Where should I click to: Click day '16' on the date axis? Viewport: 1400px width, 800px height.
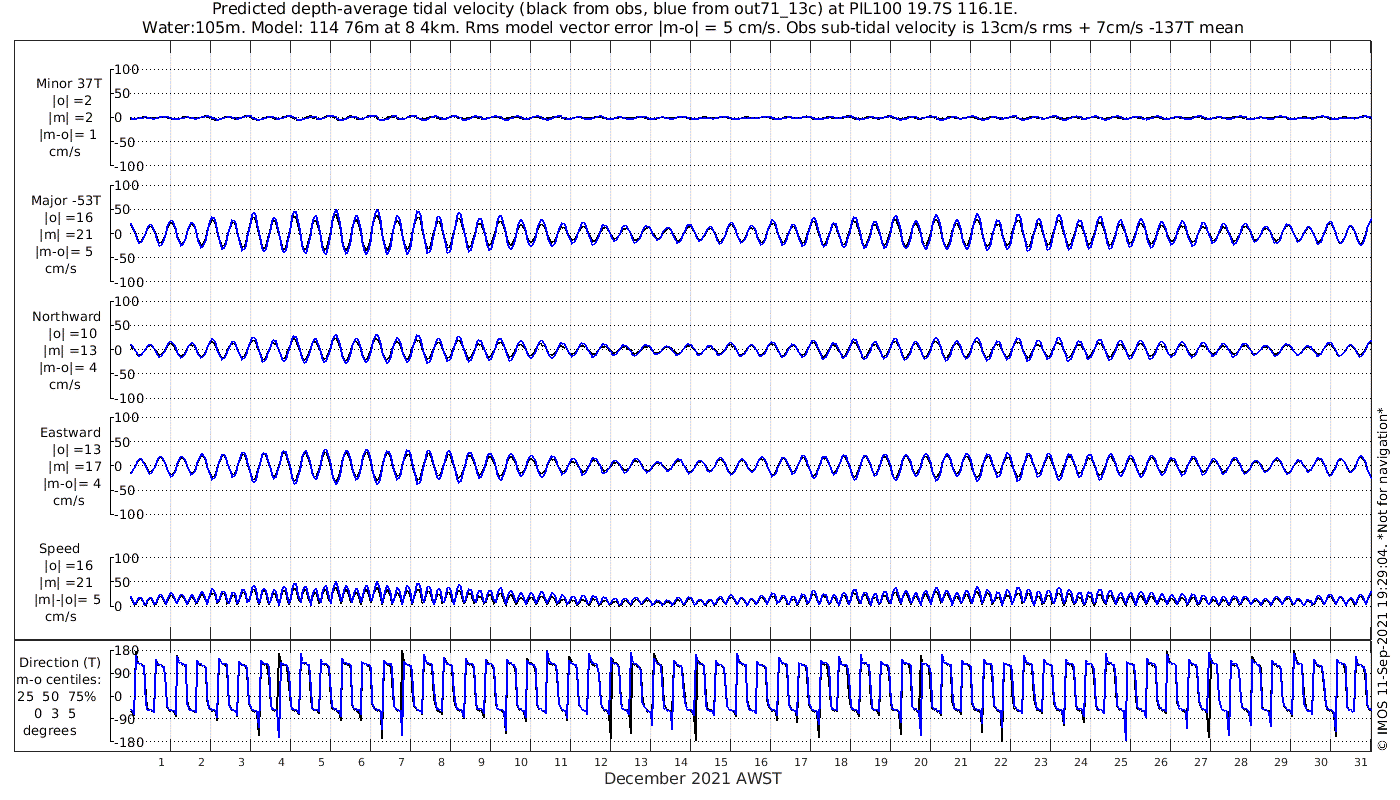[x=761, y=762]
